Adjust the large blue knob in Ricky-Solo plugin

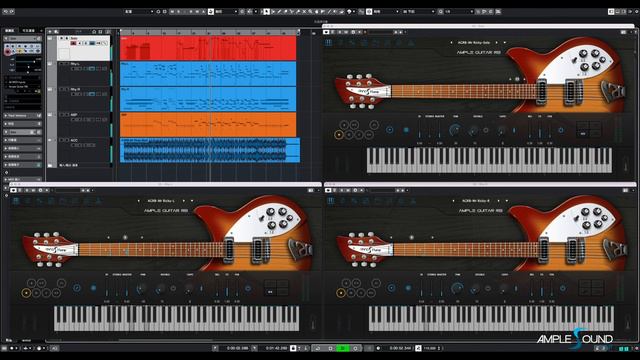(454, 130)
